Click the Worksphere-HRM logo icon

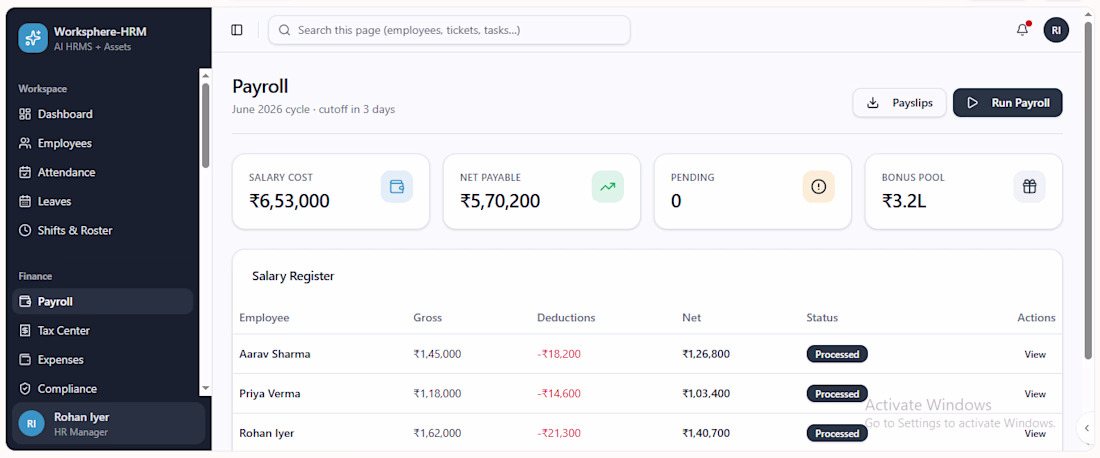click(x=33, y=38)
